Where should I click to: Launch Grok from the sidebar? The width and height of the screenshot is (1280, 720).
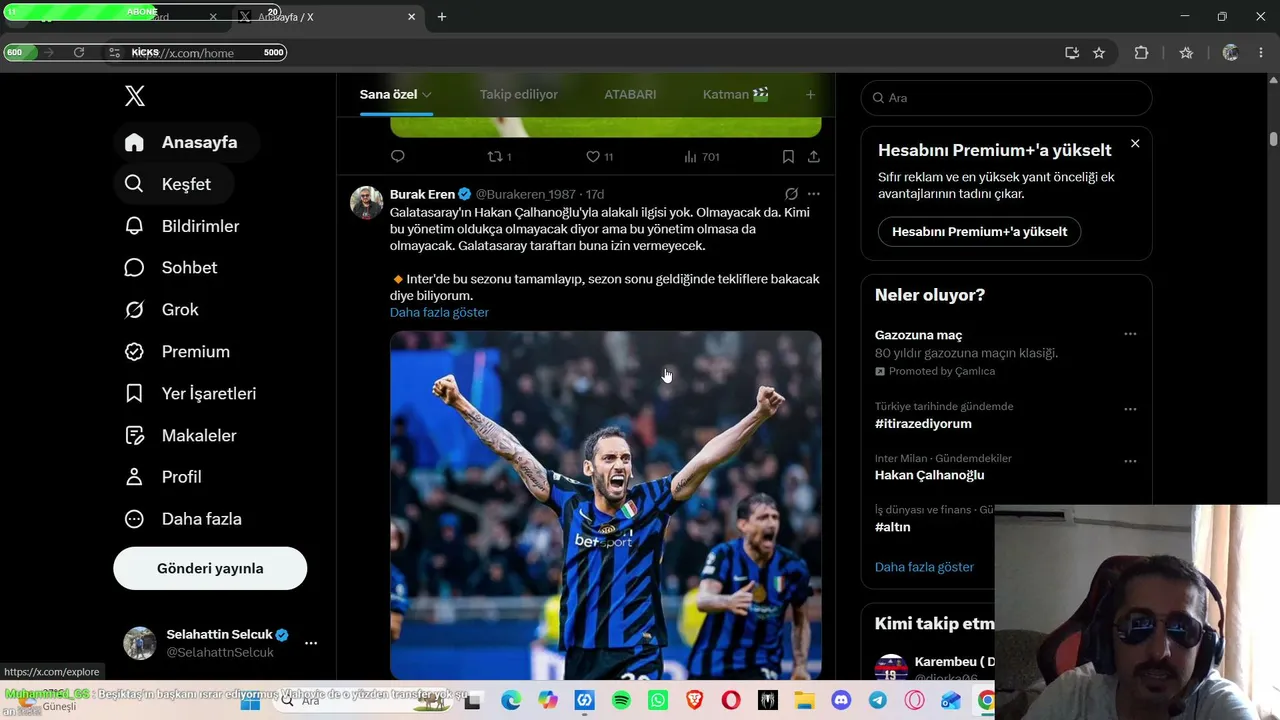pos(161,310)
